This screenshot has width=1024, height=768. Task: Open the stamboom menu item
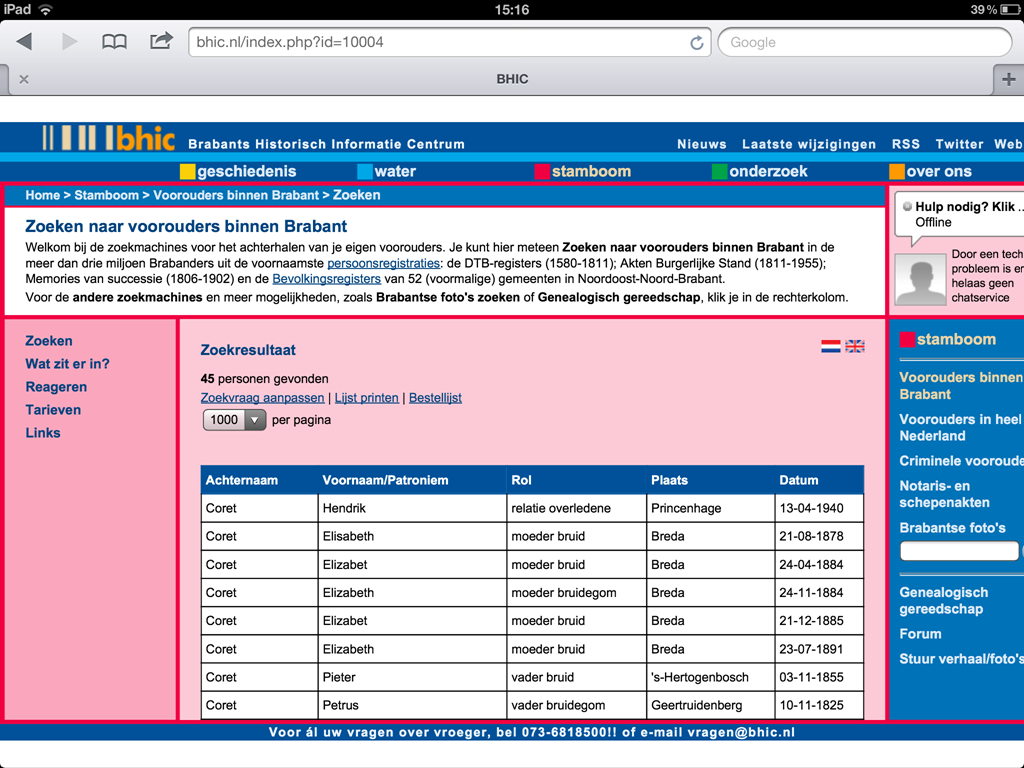[591, 172]
